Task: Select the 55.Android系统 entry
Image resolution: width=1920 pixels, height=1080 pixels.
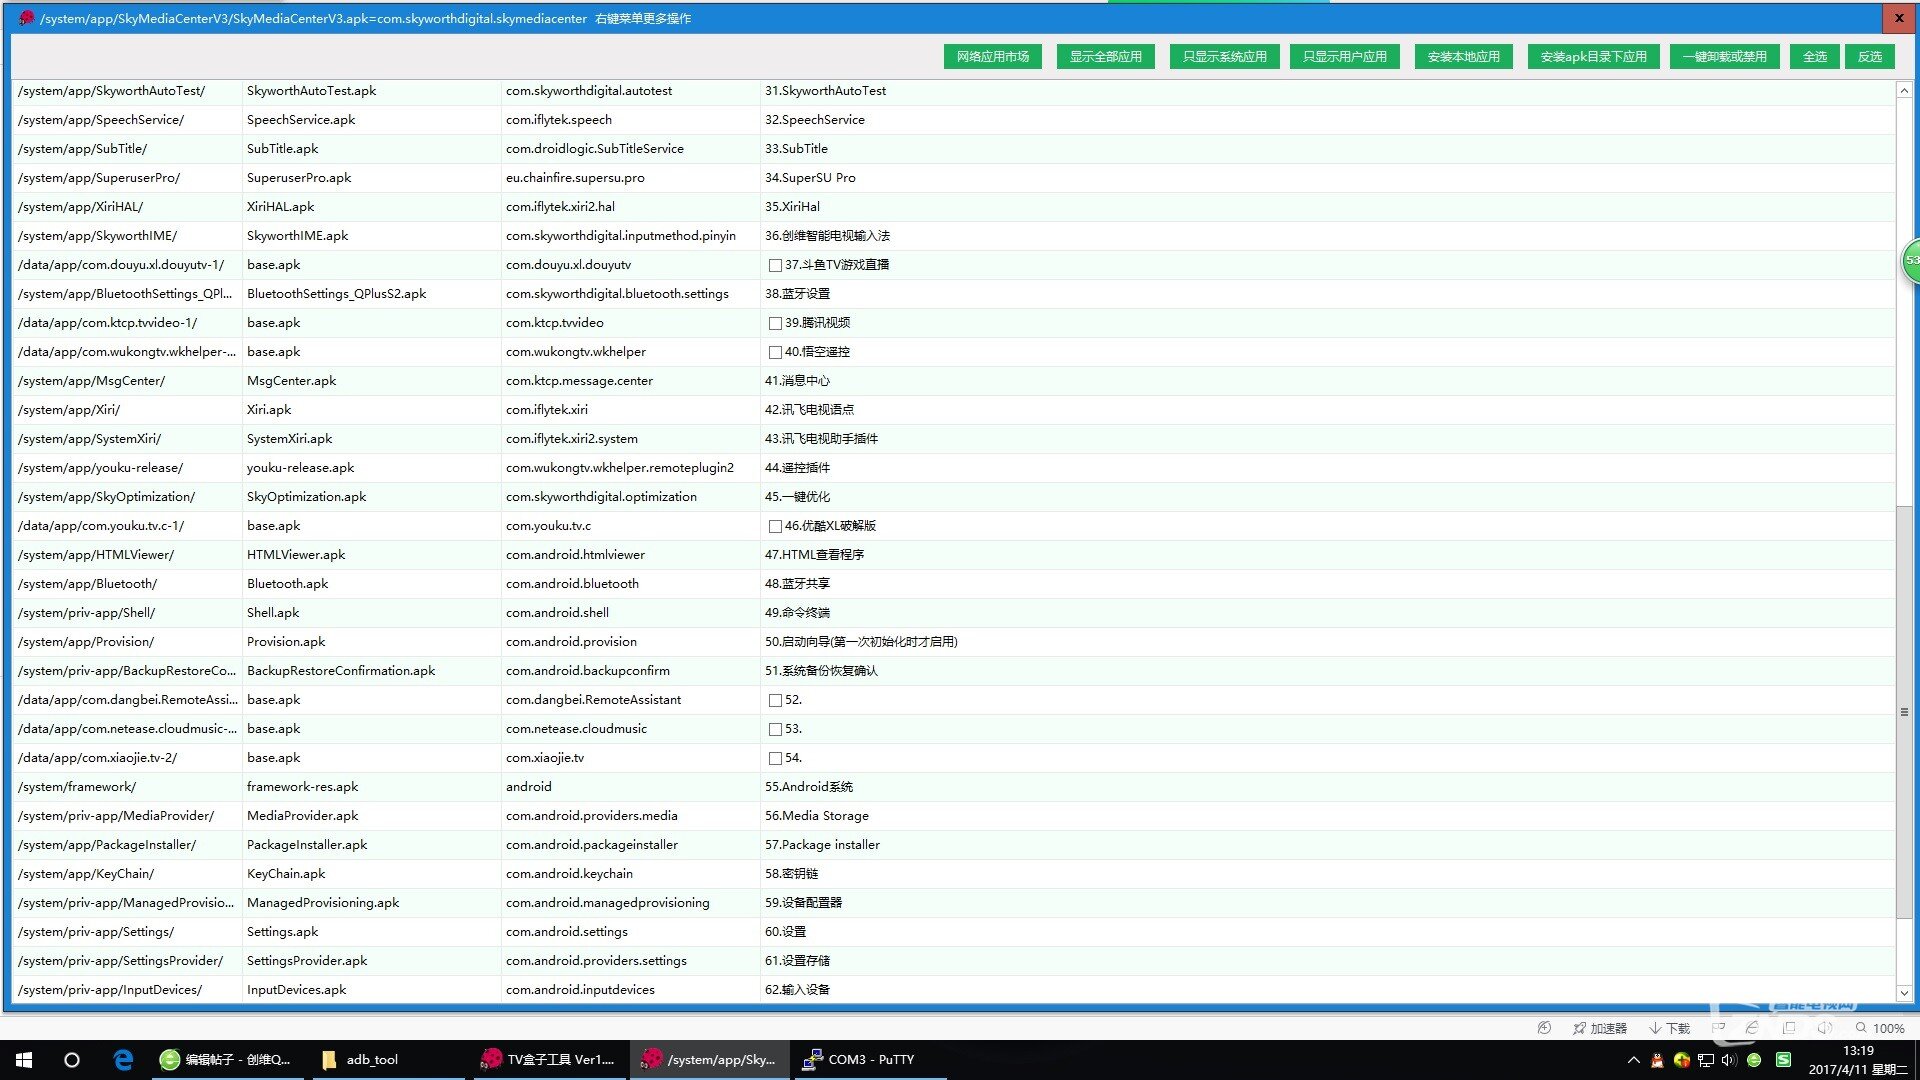Action: (x=809, y=787)
